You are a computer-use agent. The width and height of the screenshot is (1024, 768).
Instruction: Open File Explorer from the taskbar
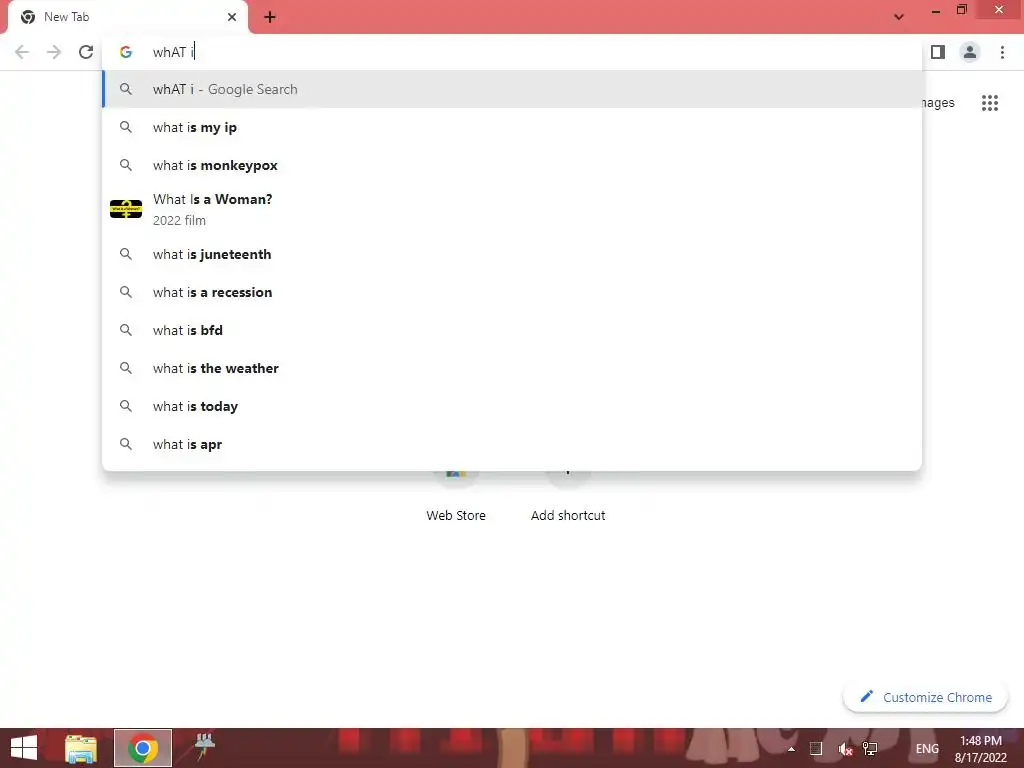81,748
